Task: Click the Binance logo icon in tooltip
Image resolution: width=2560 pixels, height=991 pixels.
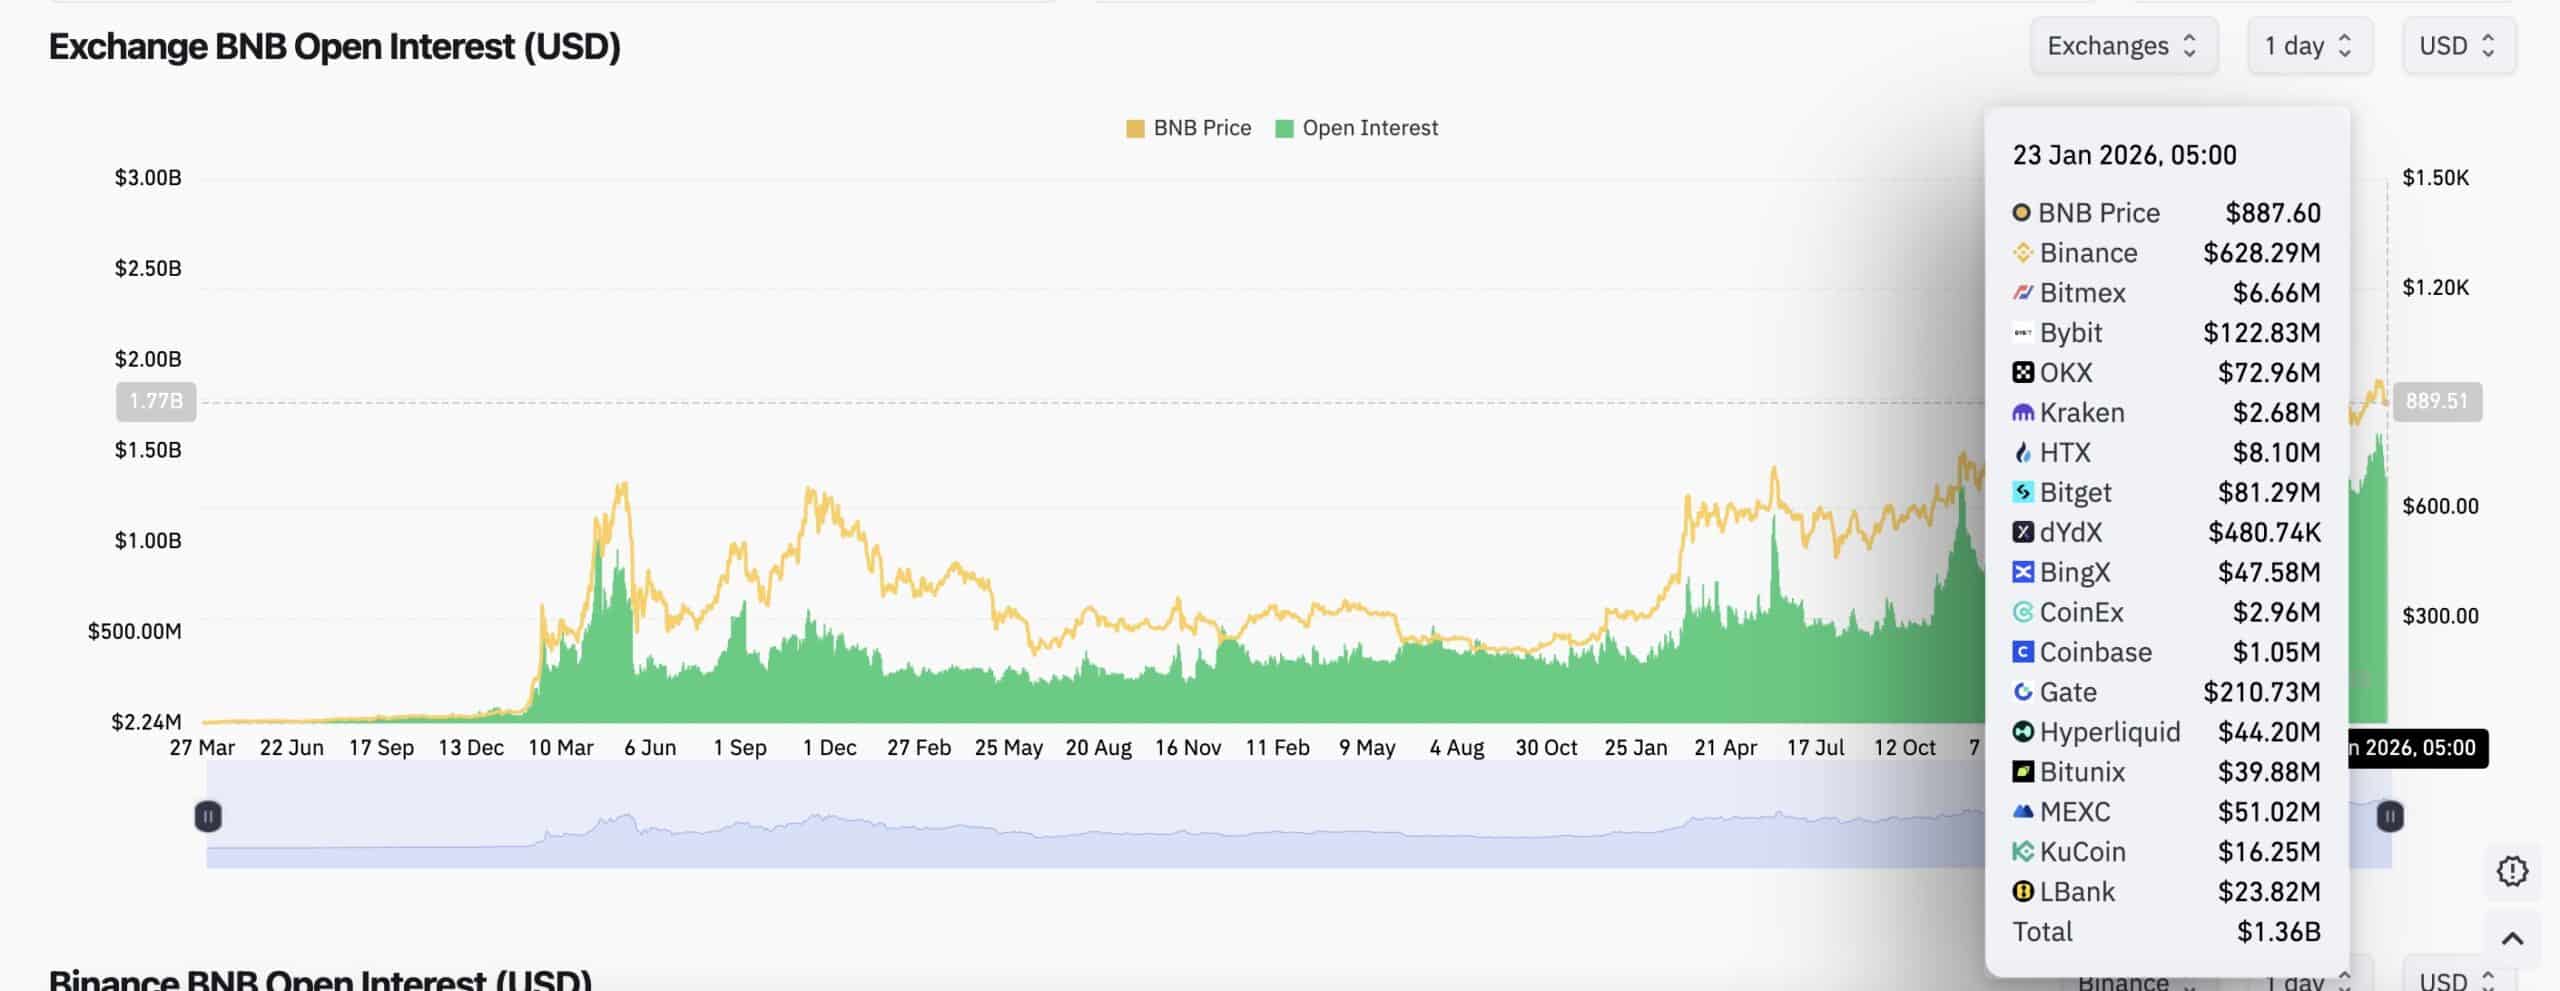Action: 2022,253
